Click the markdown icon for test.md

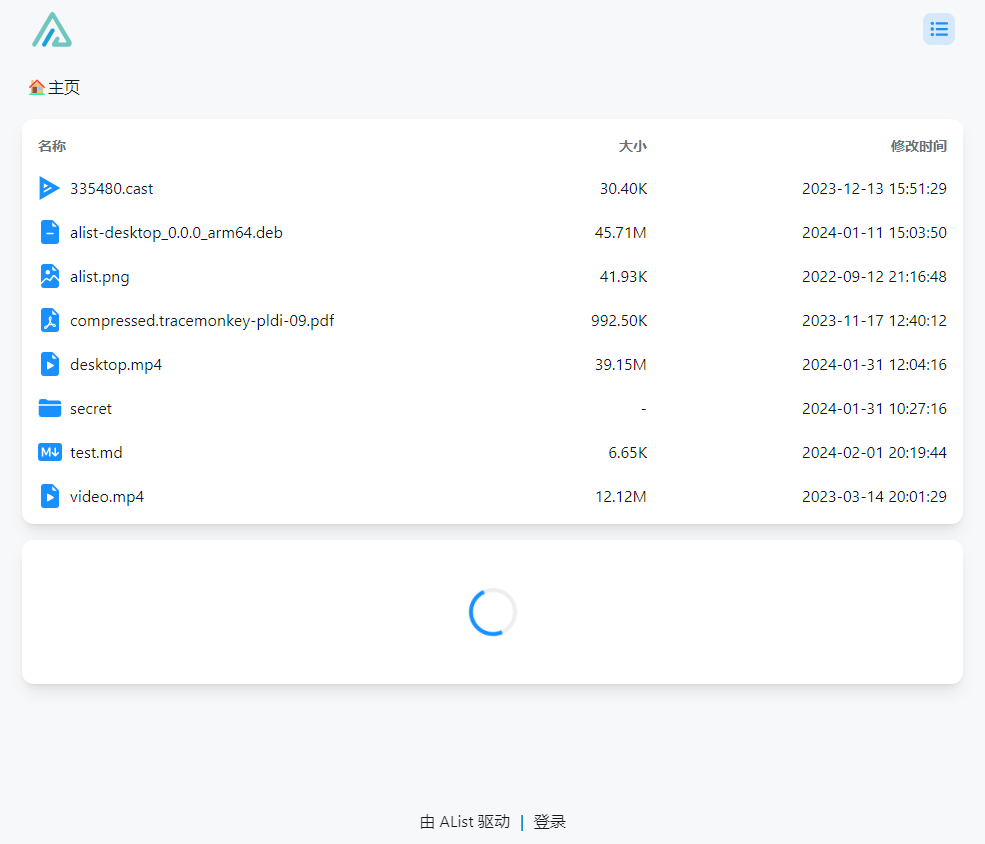pyautogui.click(x=49, y=452)
